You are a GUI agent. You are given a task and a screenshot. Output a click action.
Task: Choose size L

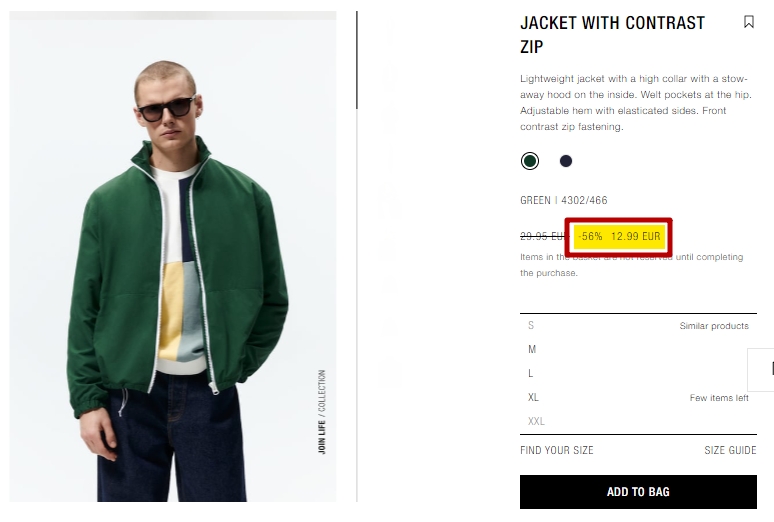[x=531, y=373]
